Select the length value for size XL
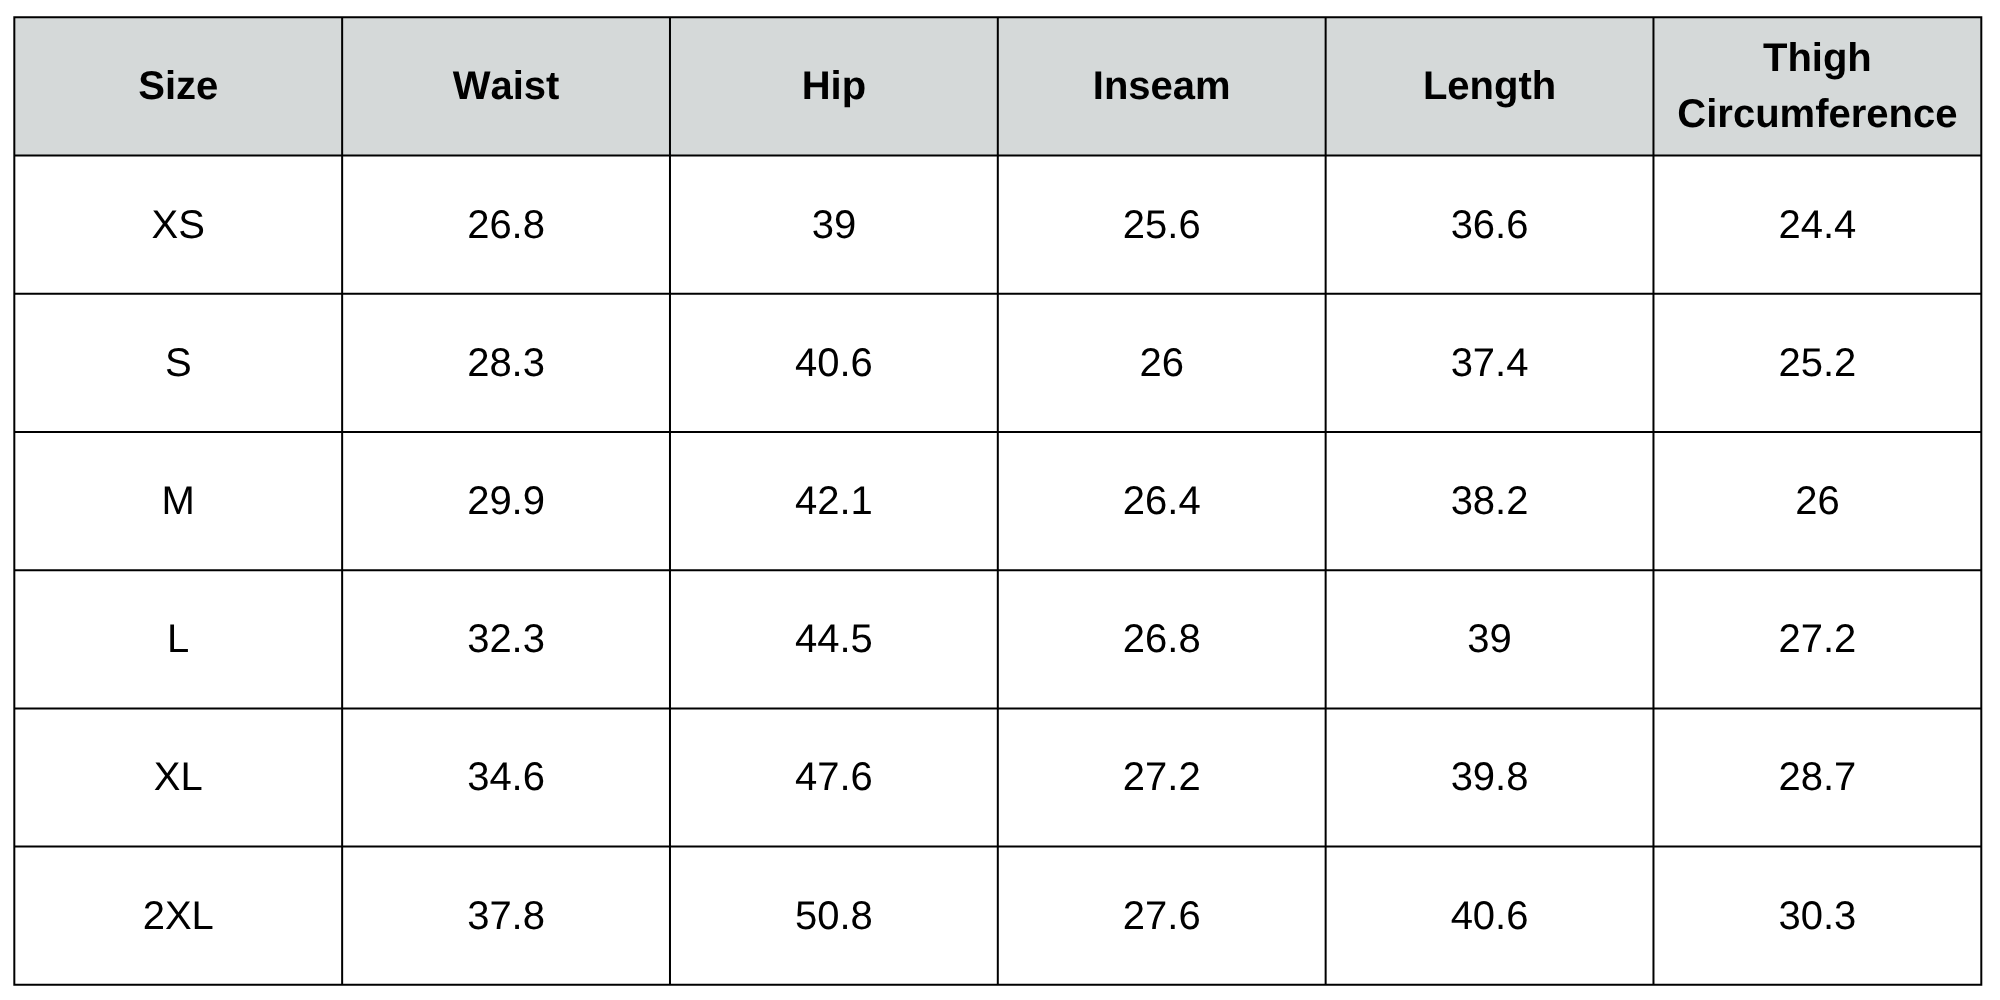The height and width of the screenshot is (1000, 2000). [x=1489, y=777]
